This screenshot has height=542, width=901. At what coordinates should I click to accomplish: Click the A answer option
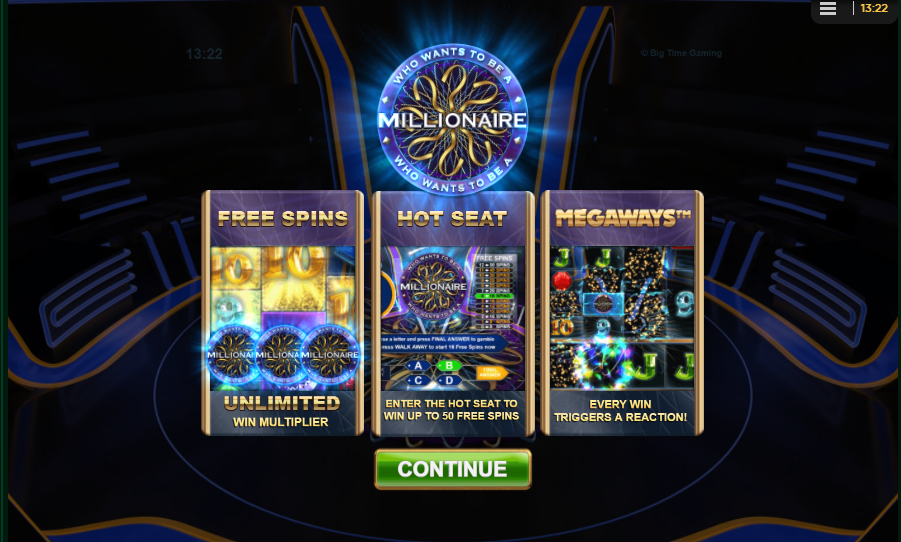click(418, 366)
